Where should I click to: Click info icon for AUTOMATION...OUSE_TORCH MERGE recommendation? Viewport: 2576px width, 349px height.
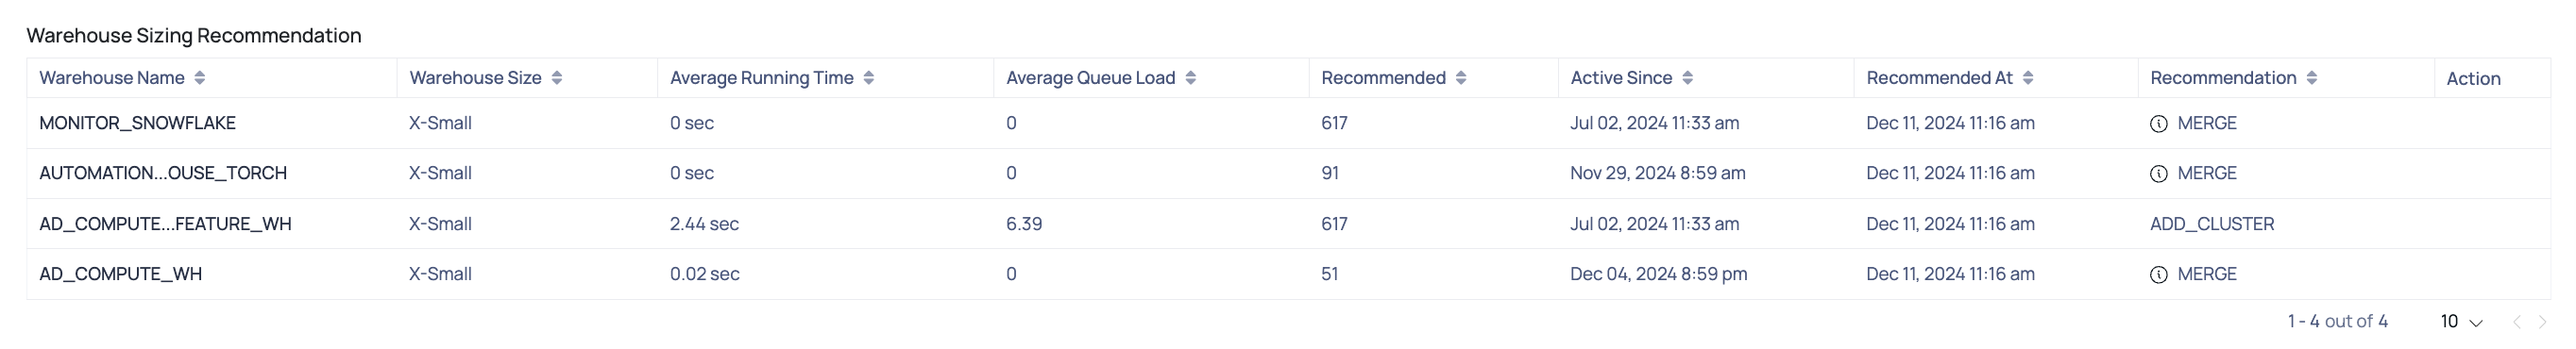click(2159, 174)
